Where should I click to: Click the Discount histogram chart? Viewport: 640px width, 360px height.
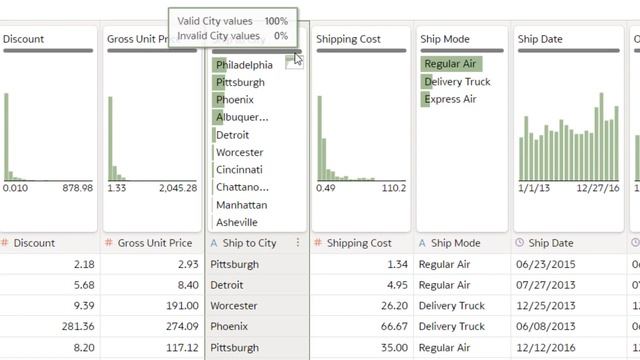tap(48, 137)
